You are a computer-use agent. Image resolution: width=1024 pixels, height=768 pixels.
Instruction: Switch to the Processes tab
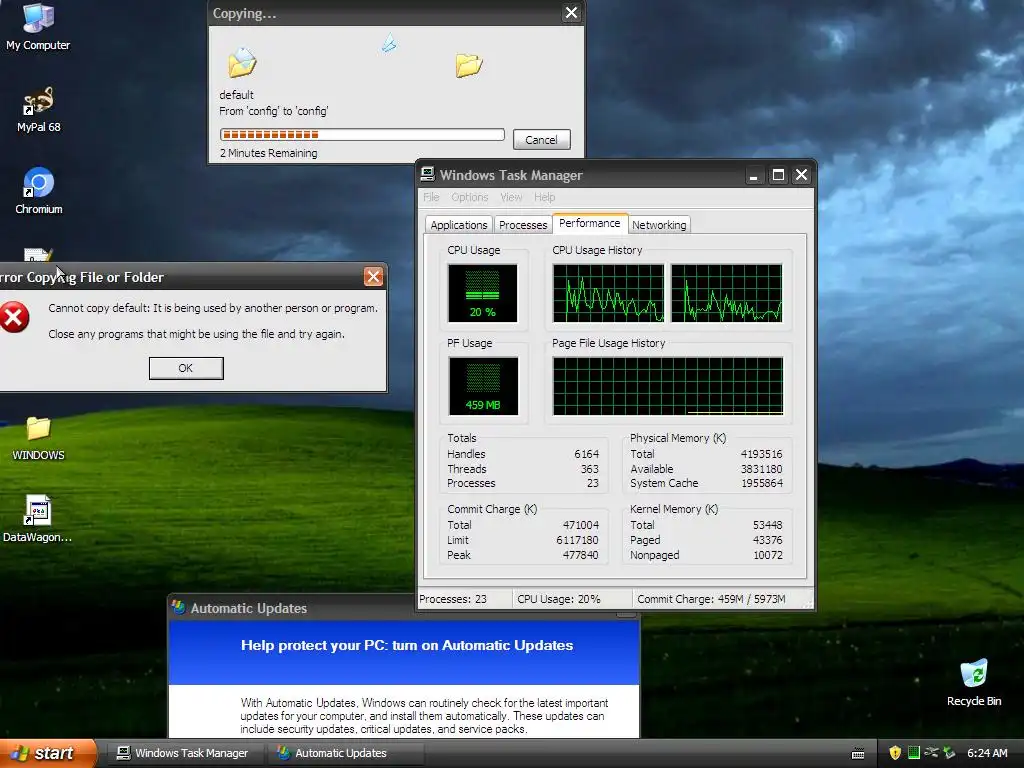pos(522,225)
